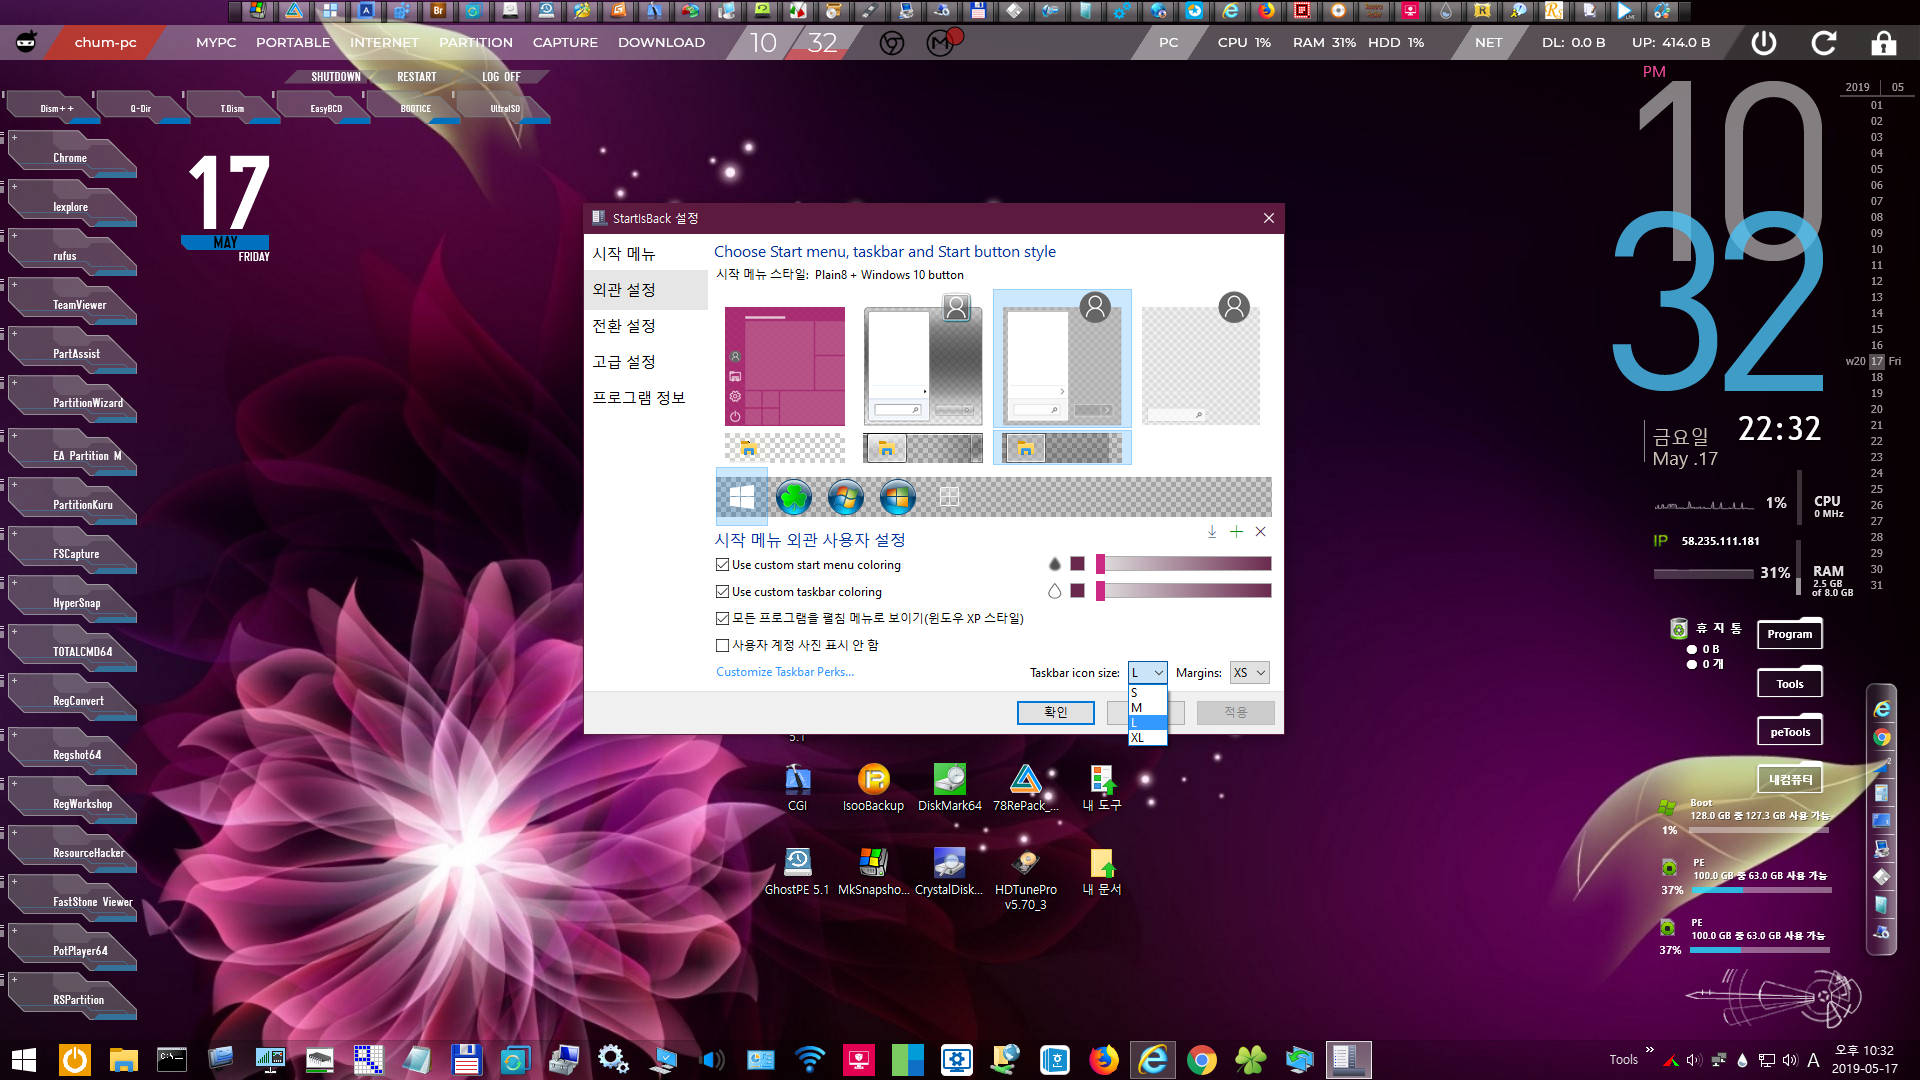Click the filled droplet start menu opacity icon

(x=1054, y=564)
